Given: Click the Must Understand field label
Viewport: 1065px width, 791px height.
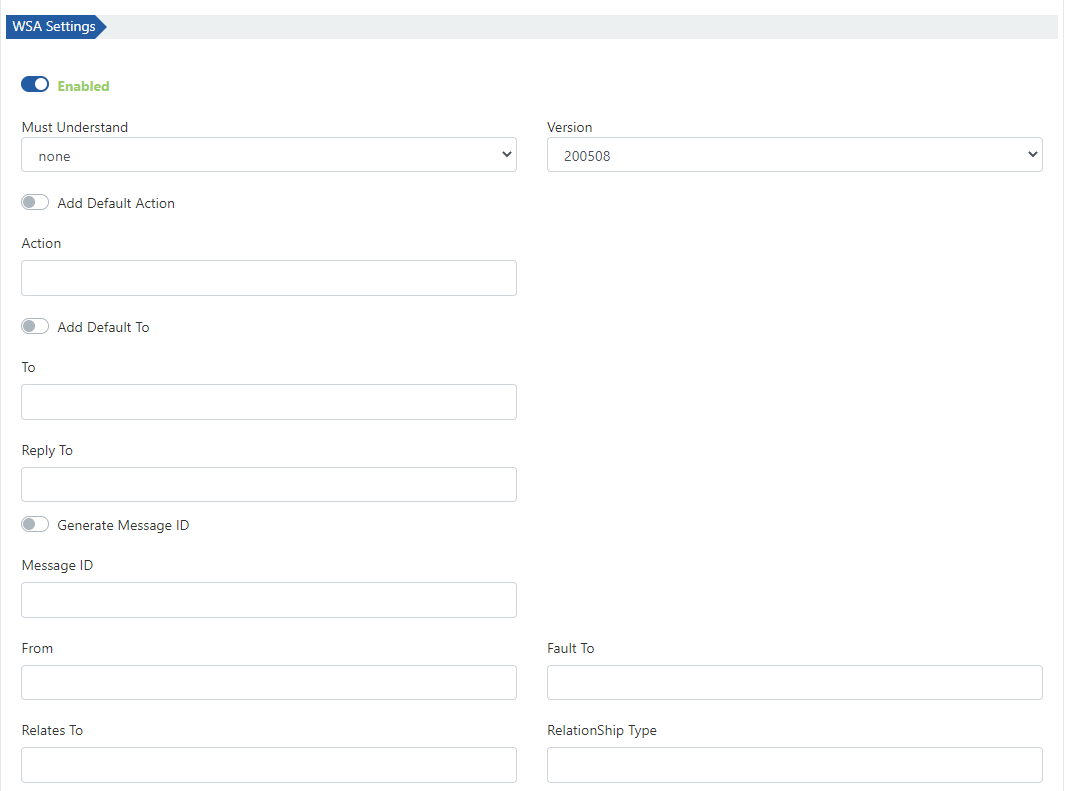Looking at the screenshot, I should pos(75,127).
